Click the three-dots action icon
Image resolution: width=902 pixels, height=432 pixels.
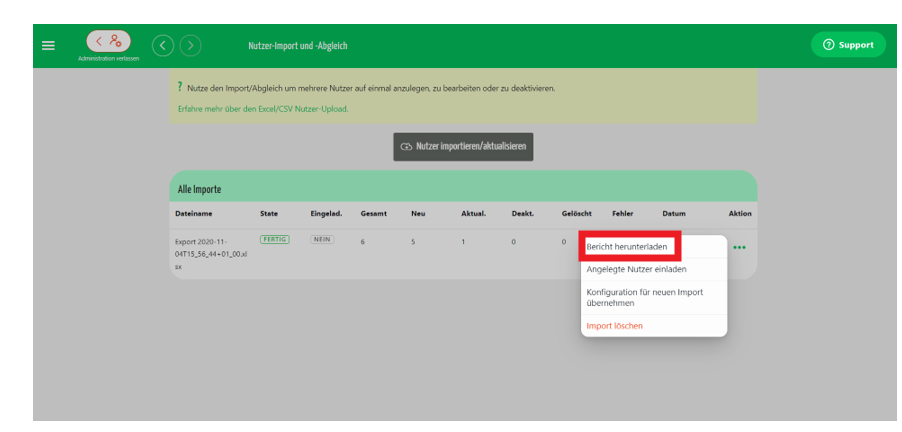click(740, 247)
